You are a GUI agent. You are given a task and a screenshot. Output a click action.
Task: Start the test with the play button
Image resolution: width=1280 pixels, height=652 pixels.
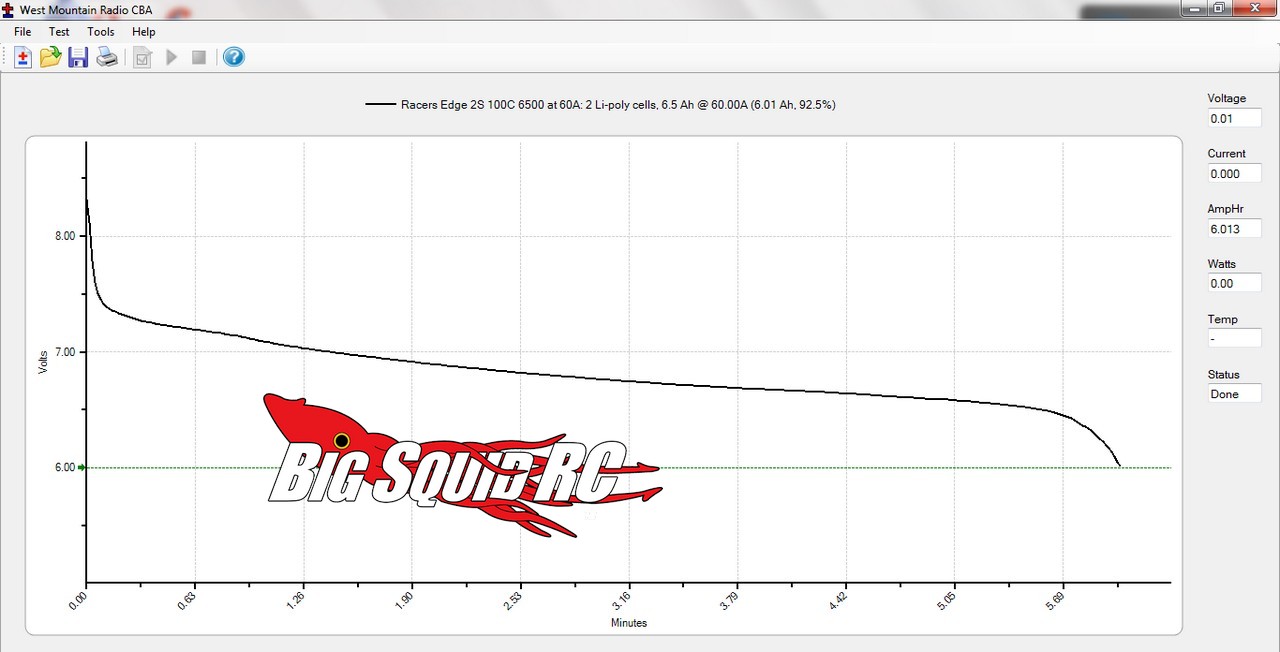(172, 57)
